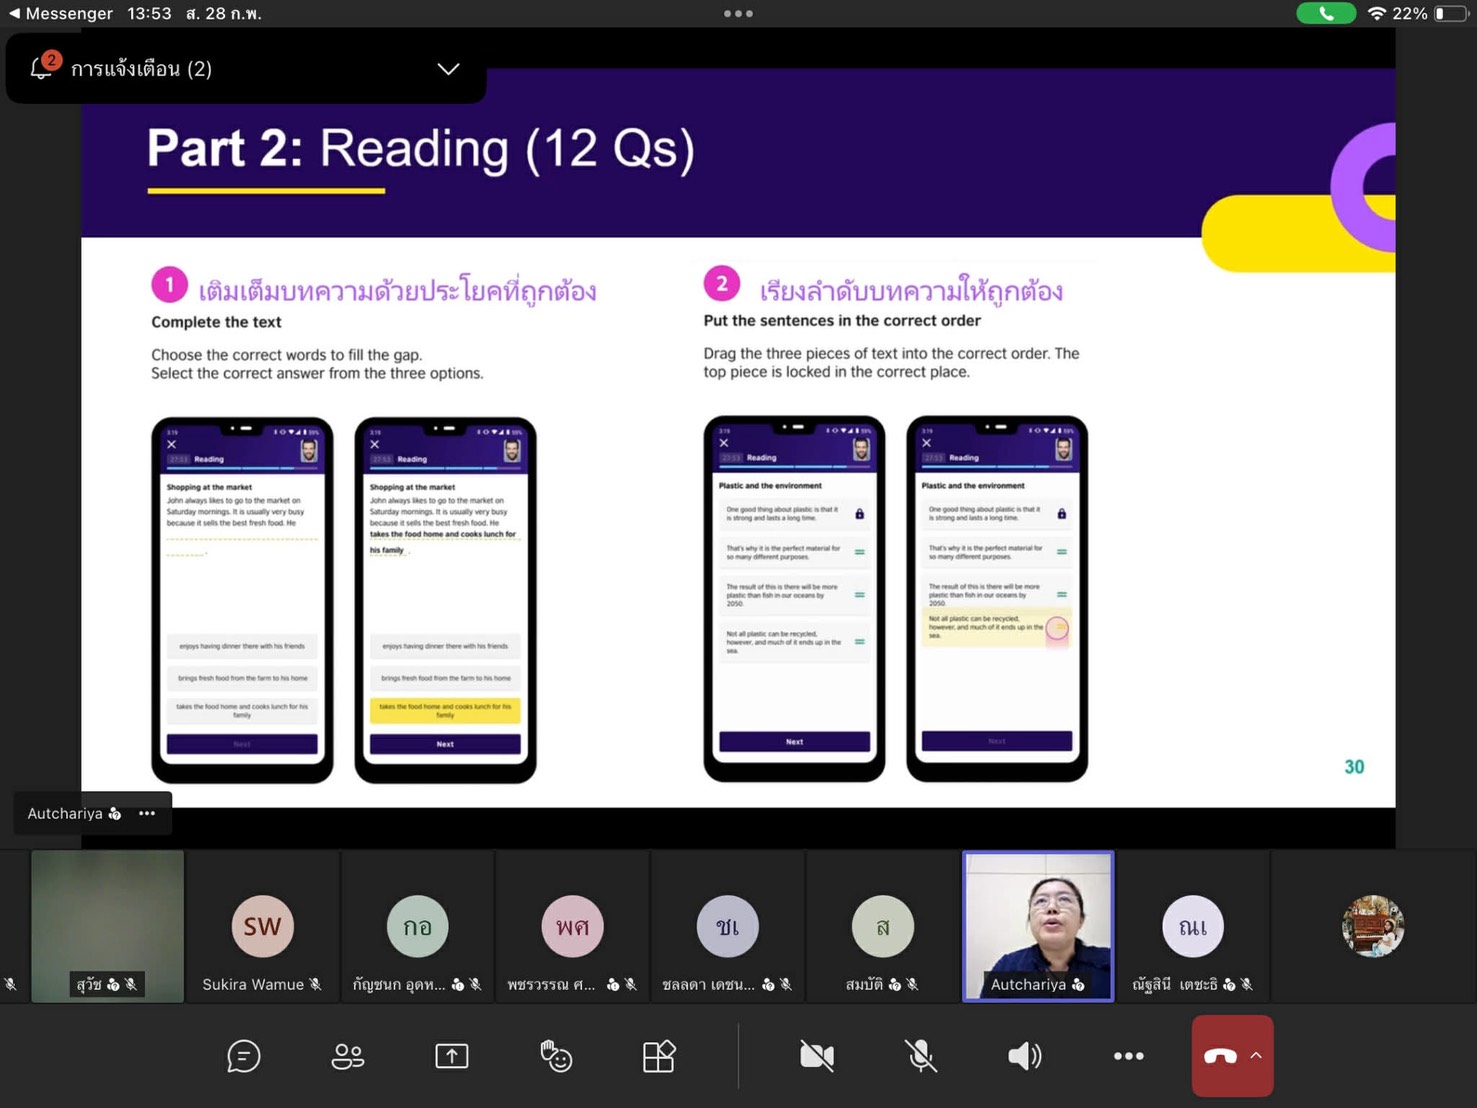Expand the notifications dropdown chevron
The height and width of the screenshot is (1108, 1477).
point(448,69)
